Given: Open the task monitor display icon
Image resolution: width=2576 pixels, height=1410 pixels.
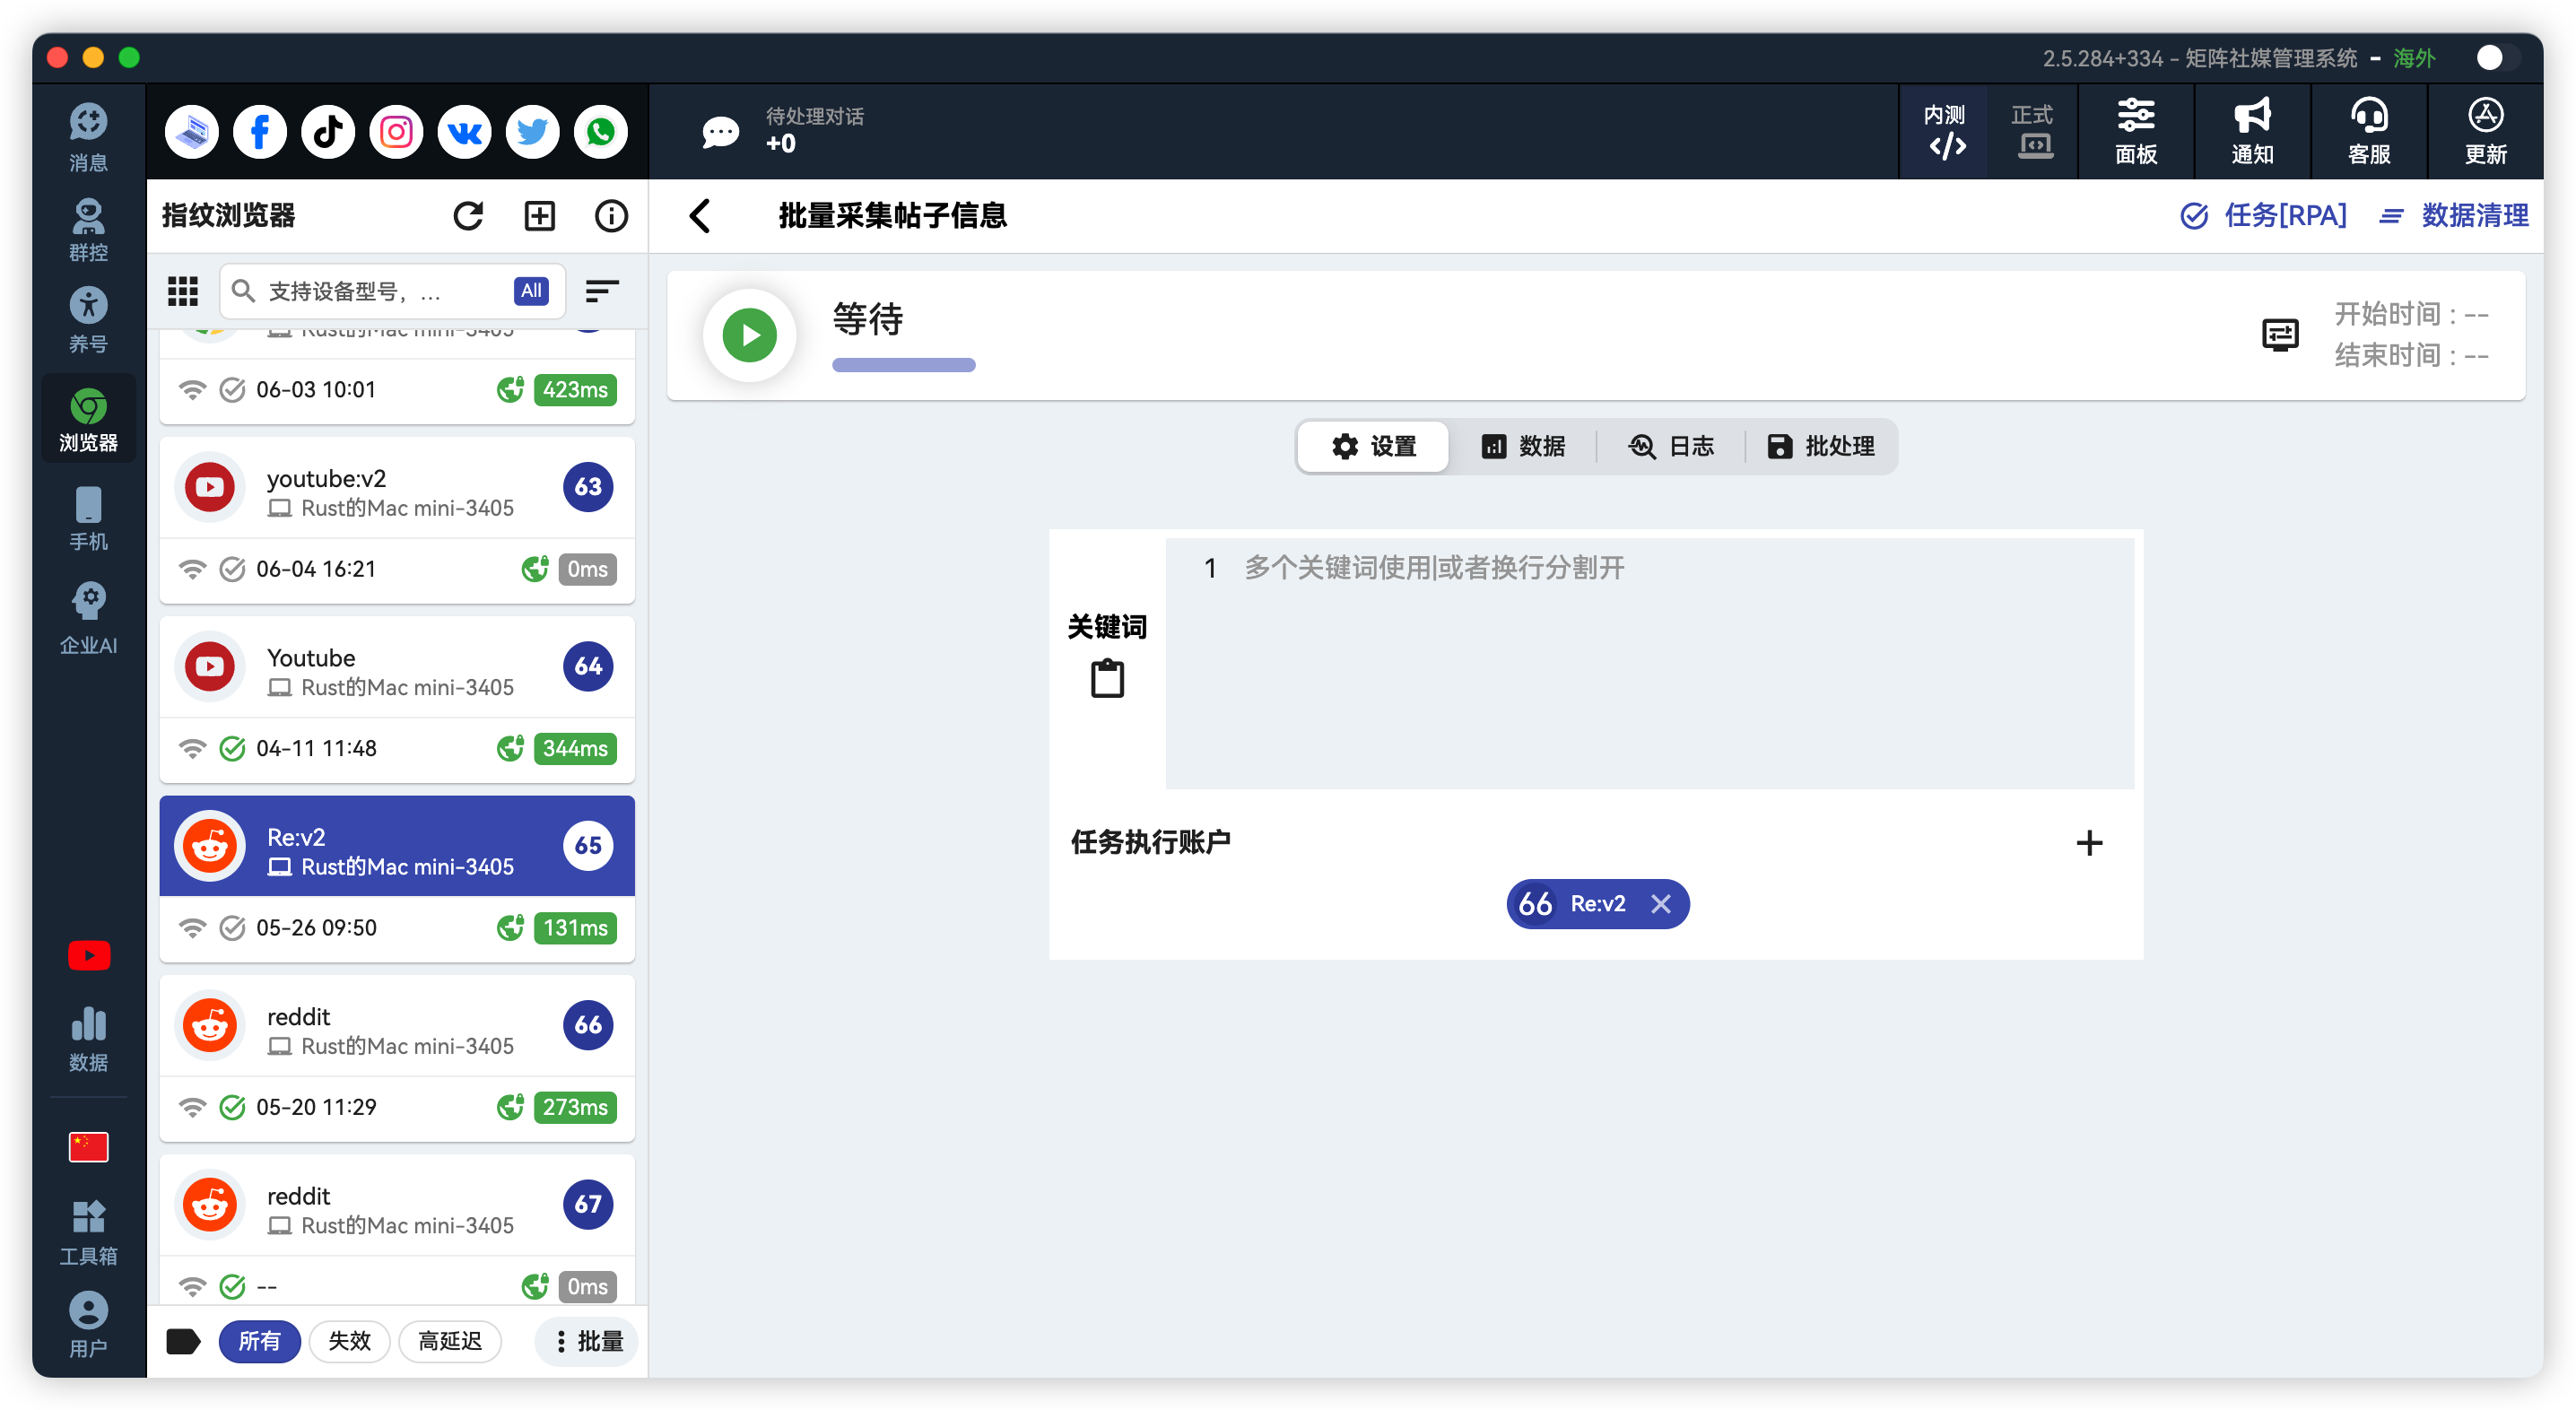Looking at the screenshot, I should (2280, 334).
